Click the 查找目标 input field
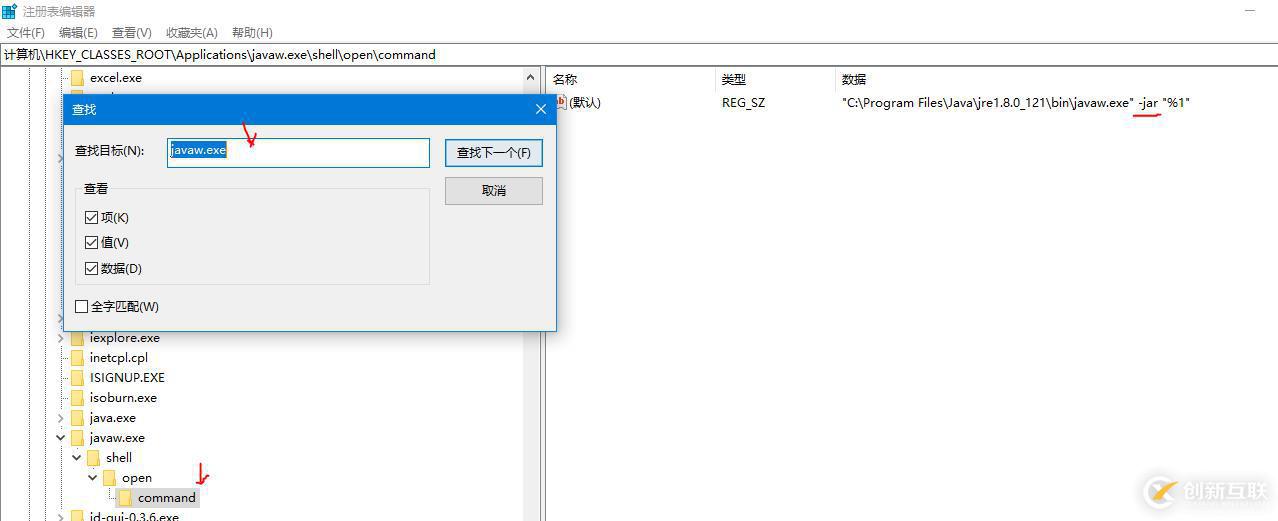The image size is (1278, 521). coord(298,152)
